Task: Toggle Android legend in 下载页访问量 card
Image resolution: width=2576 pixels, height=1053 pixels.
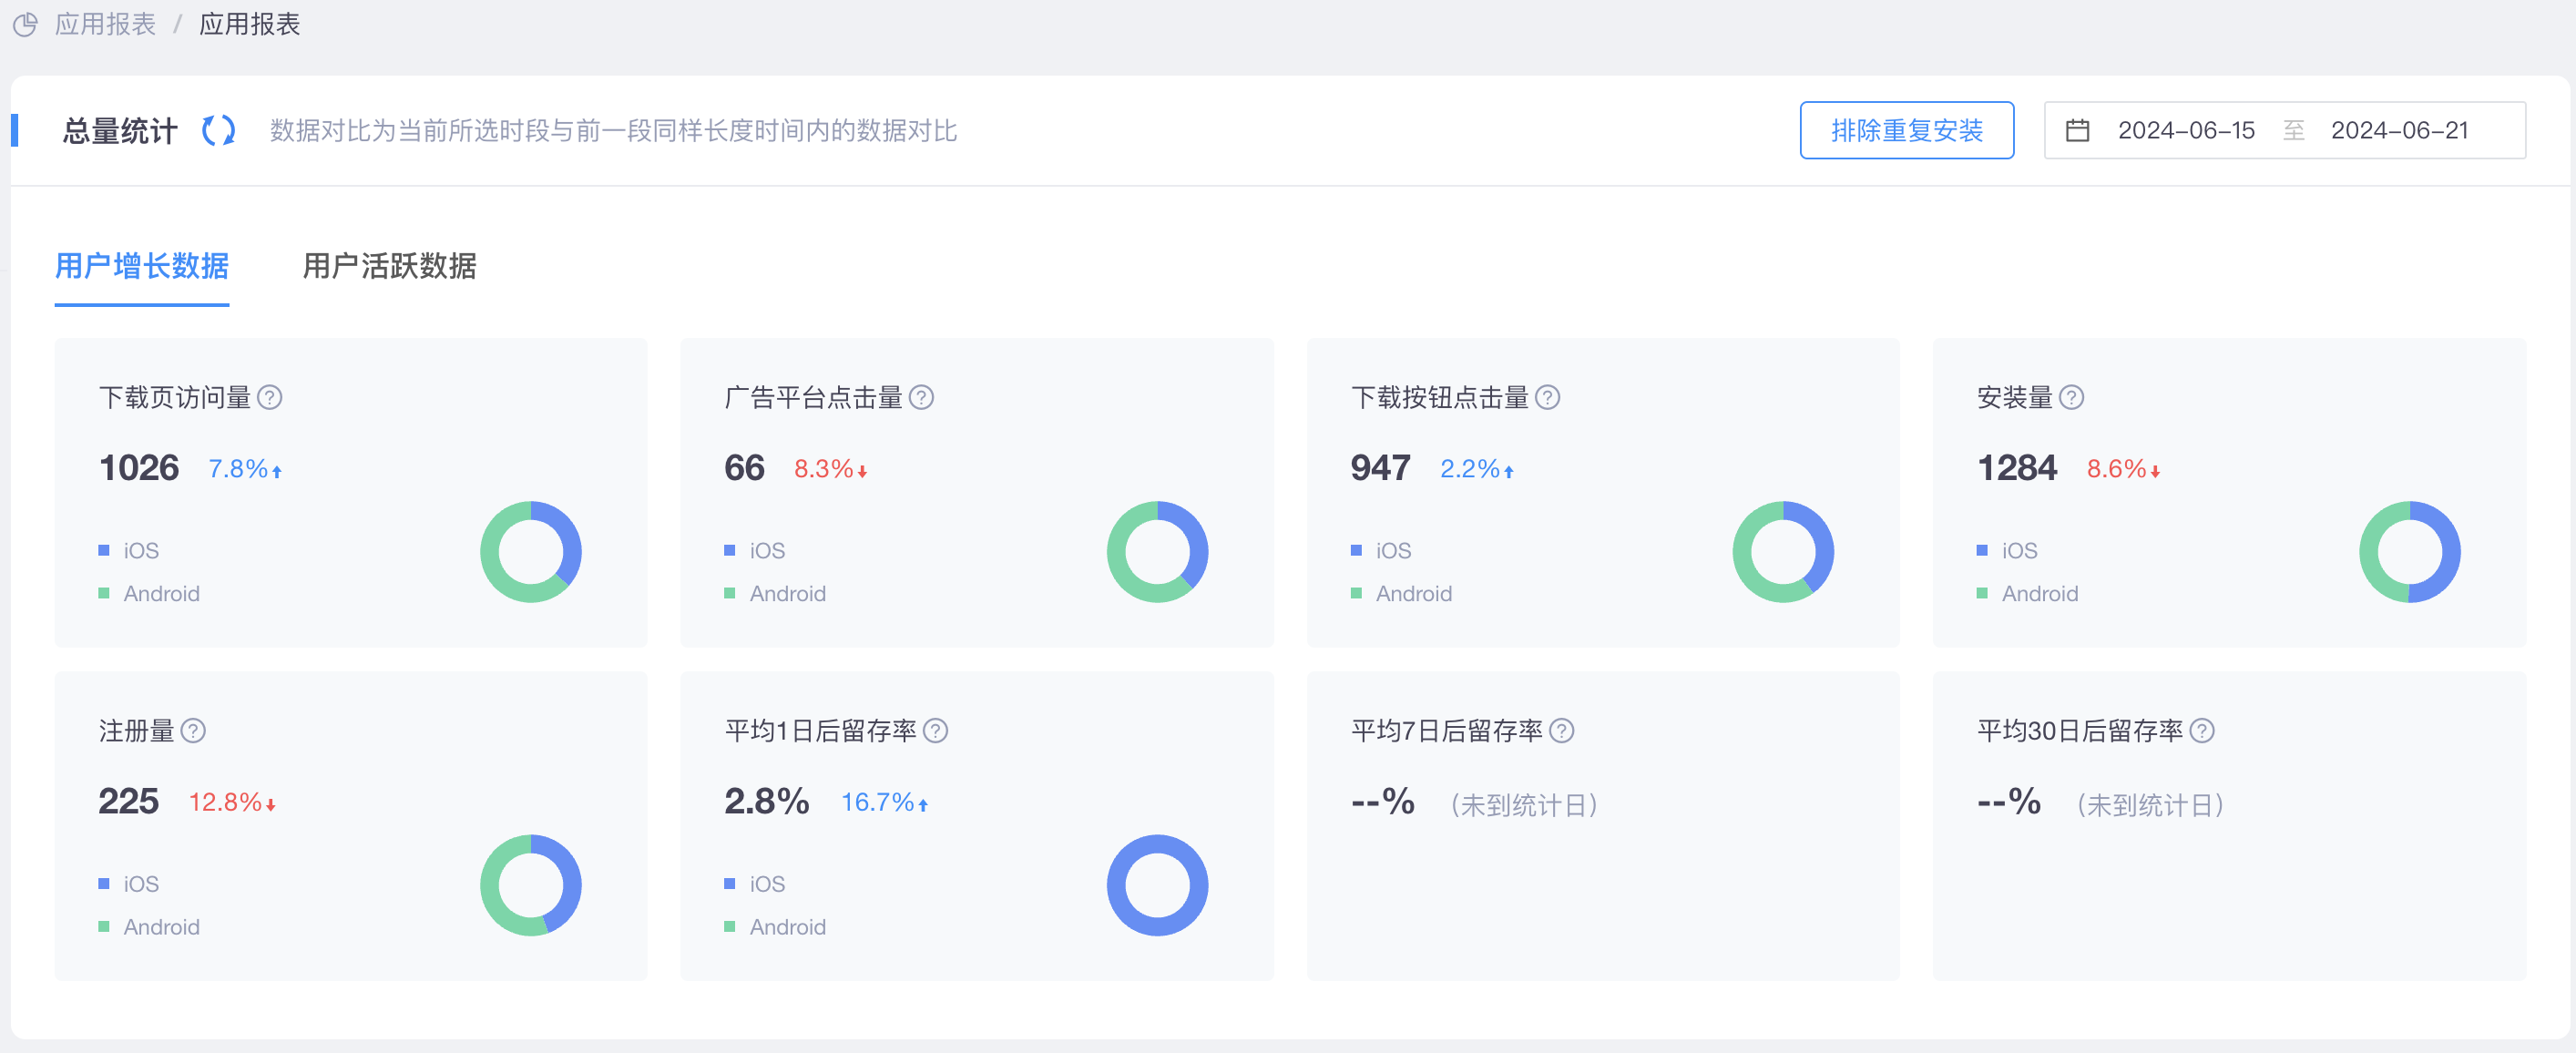Action: (x=149, y=593)
